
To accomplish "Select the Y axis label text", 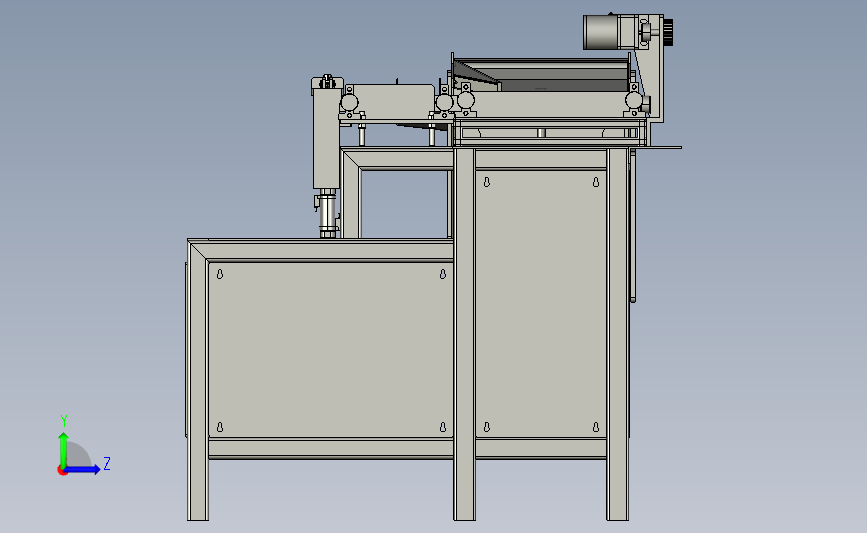I will pyautogui.click(x=64, y=421).
